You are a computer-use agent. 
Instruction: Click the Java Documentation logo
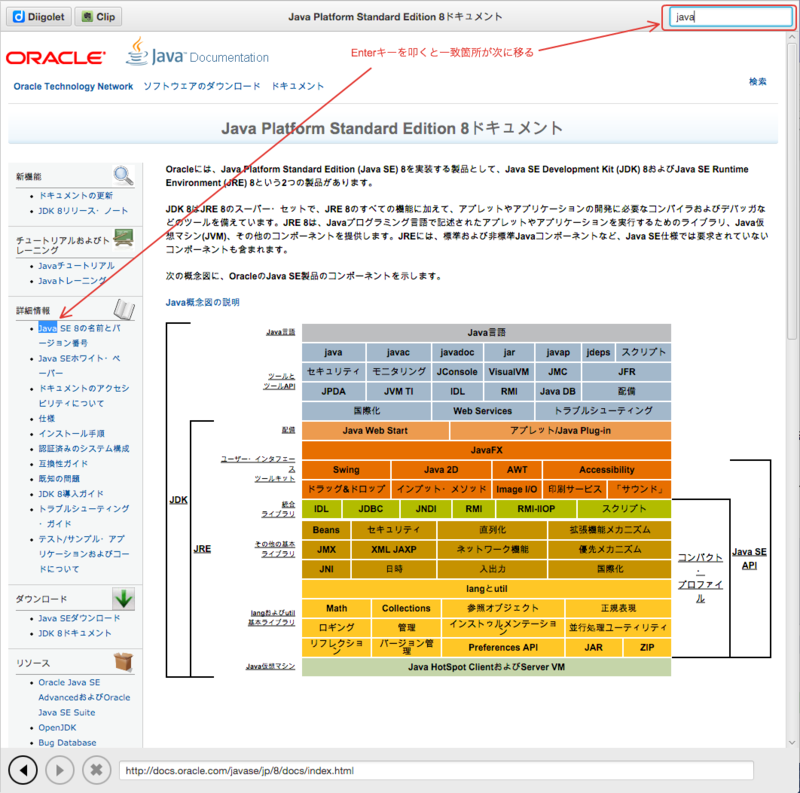(x=197, y=52)
